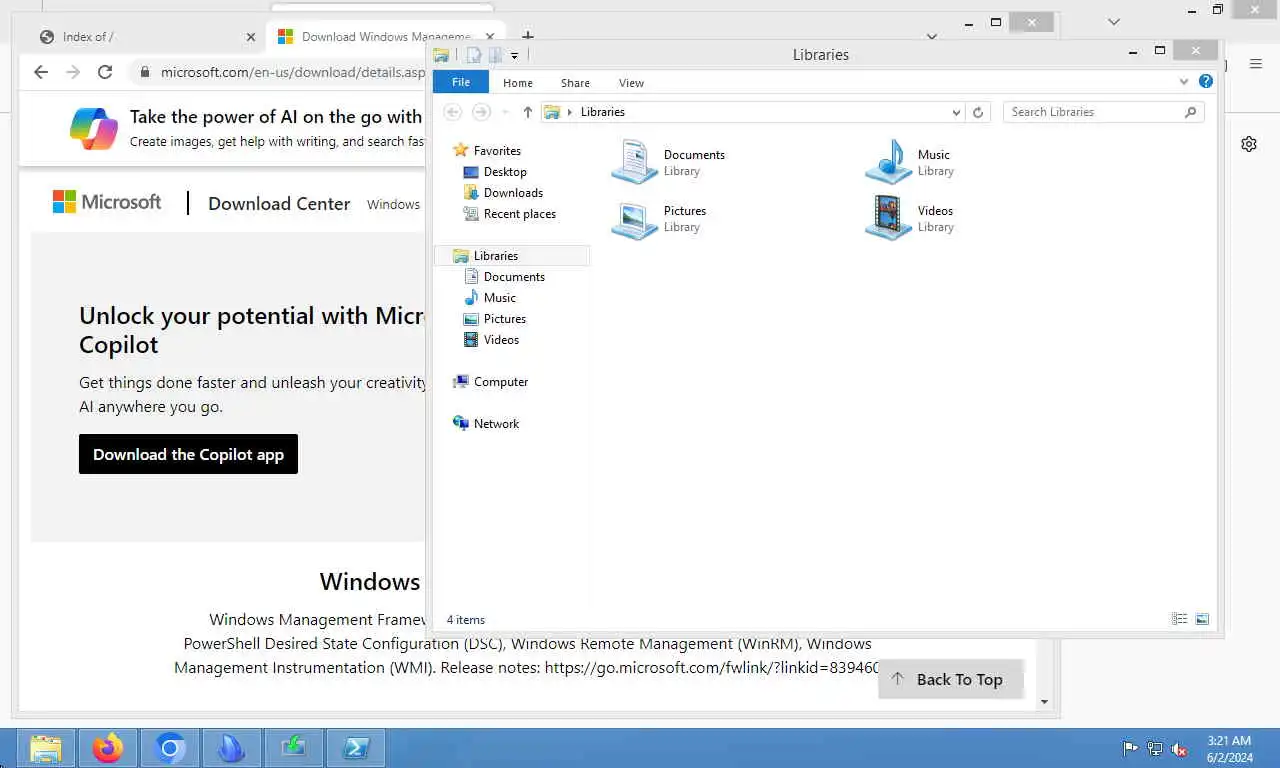The image size is (1280, 768).
Task: Open the Windows link in Download Center nav
Action: coord(393,204)
